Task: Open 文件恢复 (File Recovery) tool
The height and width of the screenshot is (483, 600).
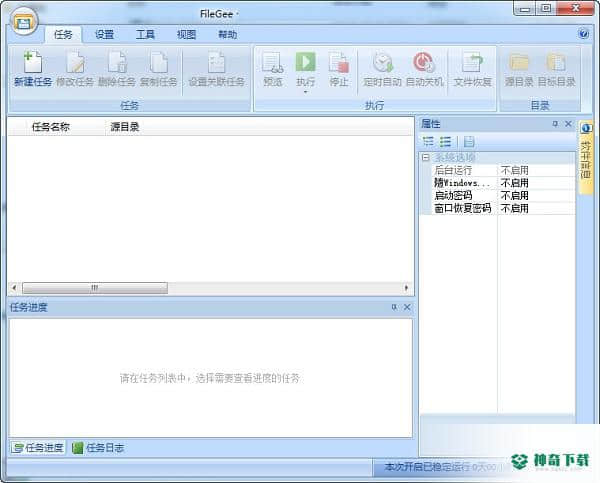Action: pyautogui.click(x=473, y=68)
